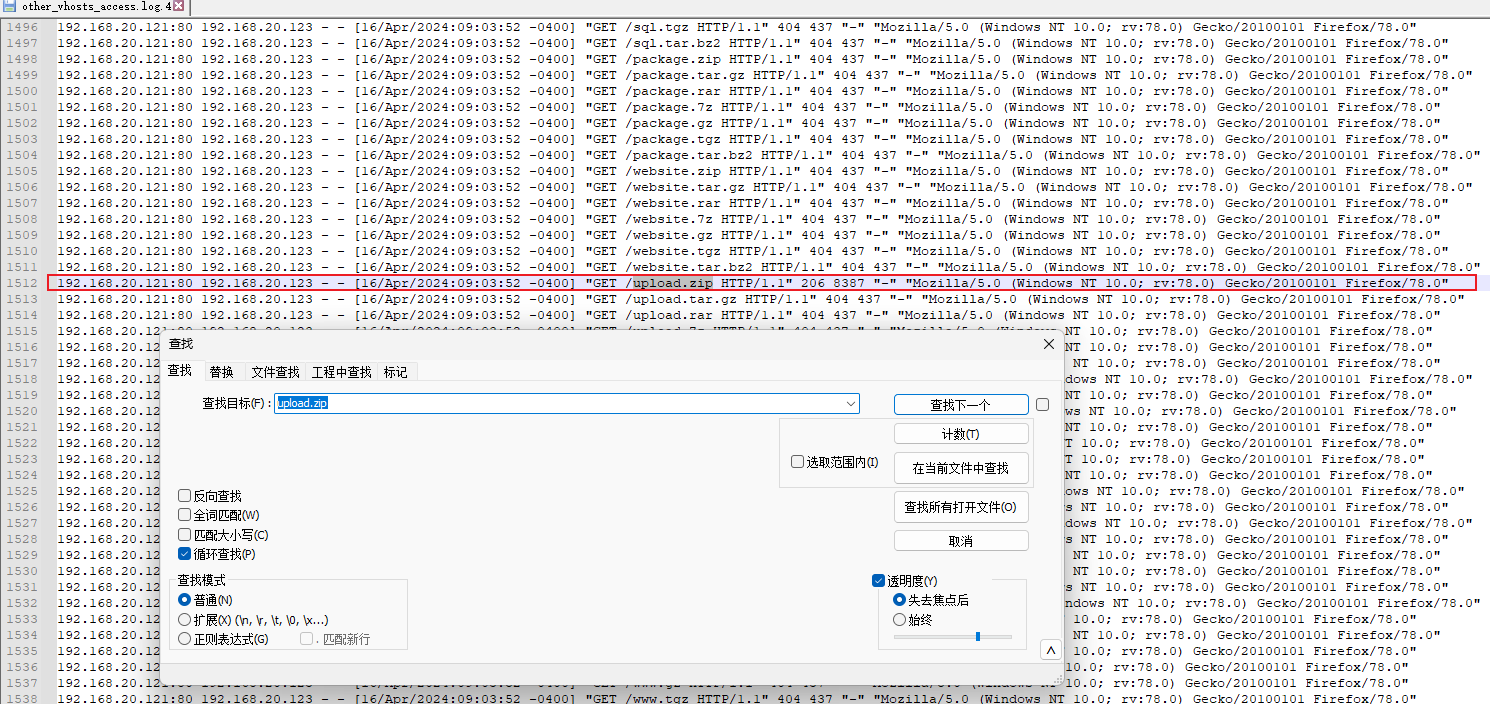This screenshot has width=1490, height=704.
Task: Click /sql.tar.bz2 in line 1497
Action: pyautogui.click(x=673, y=43)
